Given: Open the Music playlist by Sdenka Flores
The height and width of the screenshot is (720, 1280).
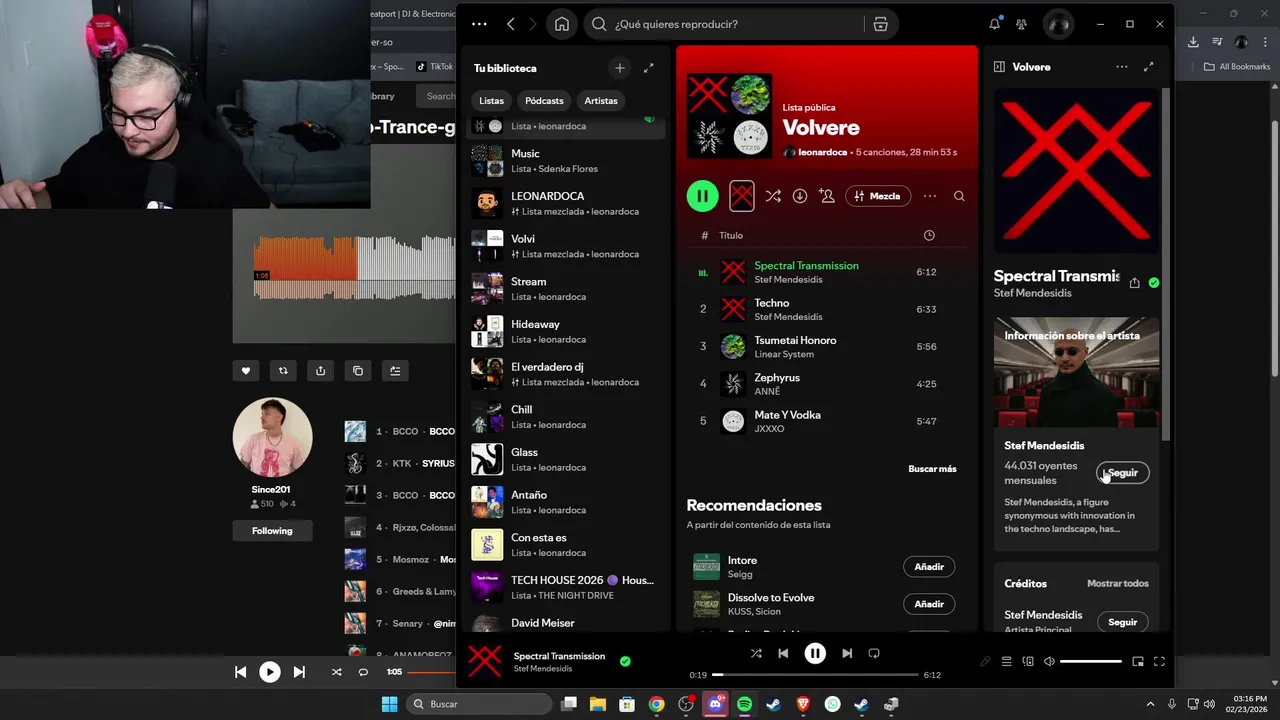Looking at the screenshot, I should click(567, 160).
